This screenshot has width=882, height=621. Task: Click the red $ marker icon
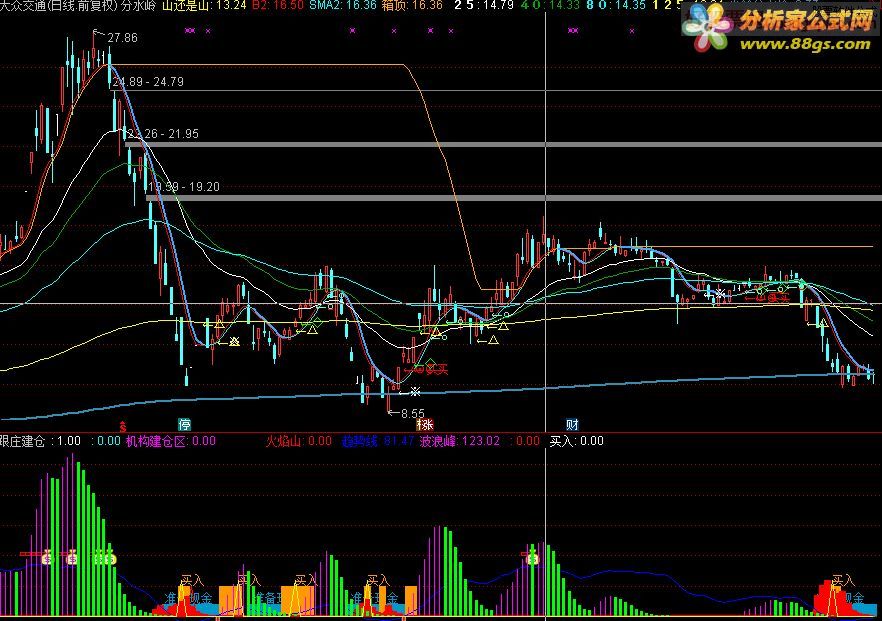pyautogui.click(x=123, y=427)
